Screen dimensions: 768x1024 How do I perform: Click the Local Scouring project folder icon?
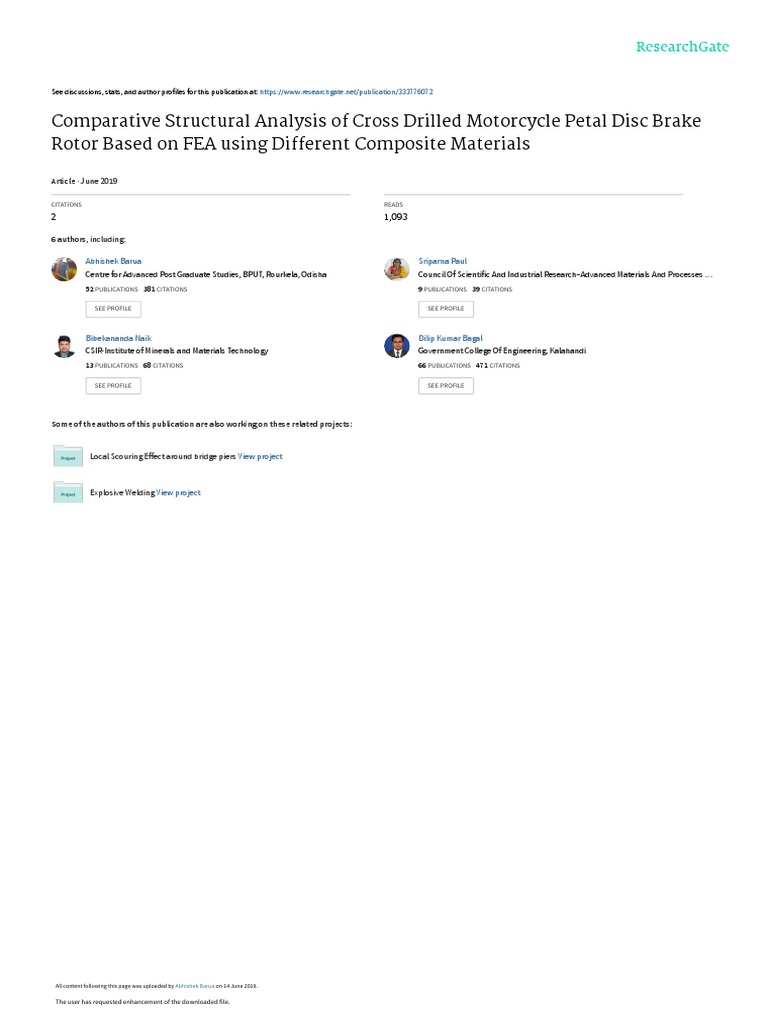tap(68, 456)
